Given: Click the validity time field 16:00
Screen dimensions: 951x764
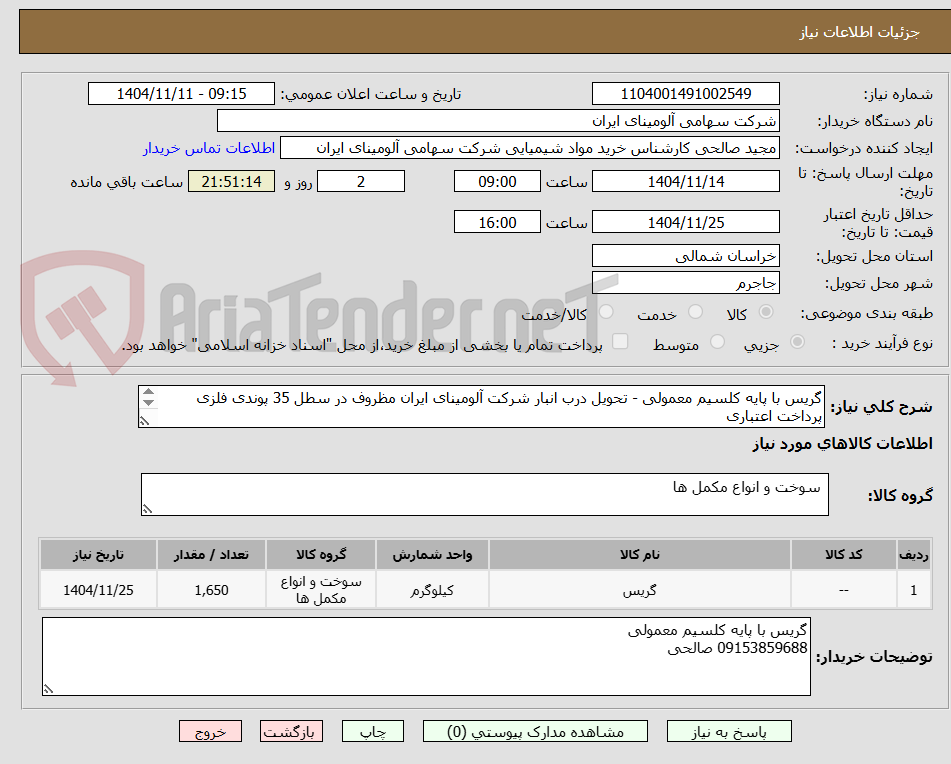Looking at the screenshot, I should click(497, 222).
